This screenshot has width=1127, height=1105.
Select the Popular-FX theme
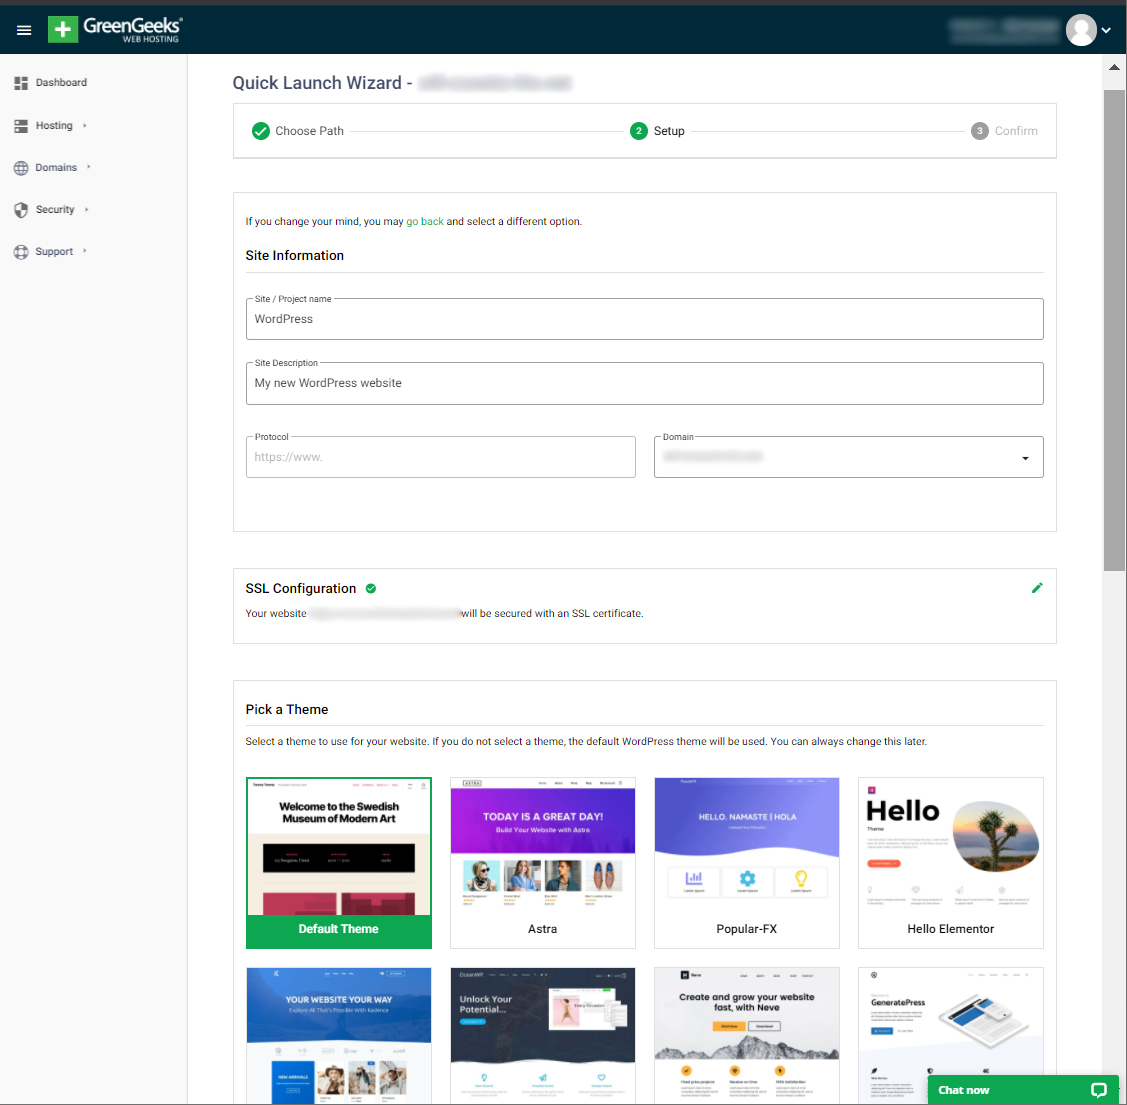tap(746, 863)
